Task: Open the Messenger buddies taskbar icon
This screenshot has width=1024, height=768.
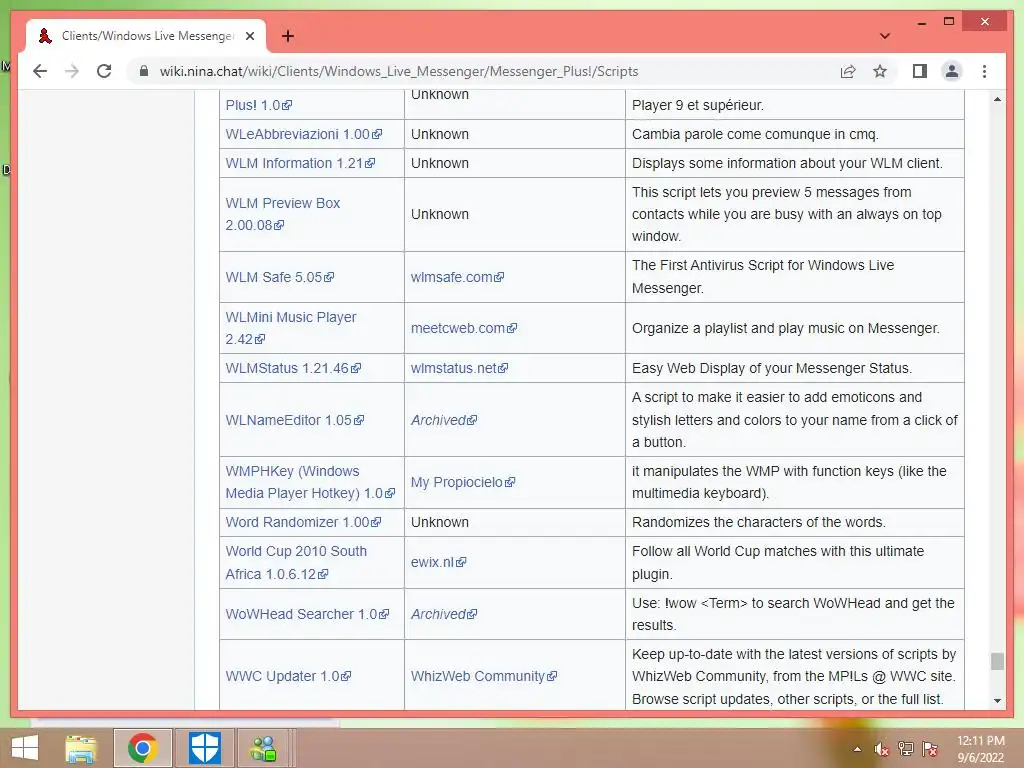Action: tap(264, 748)
